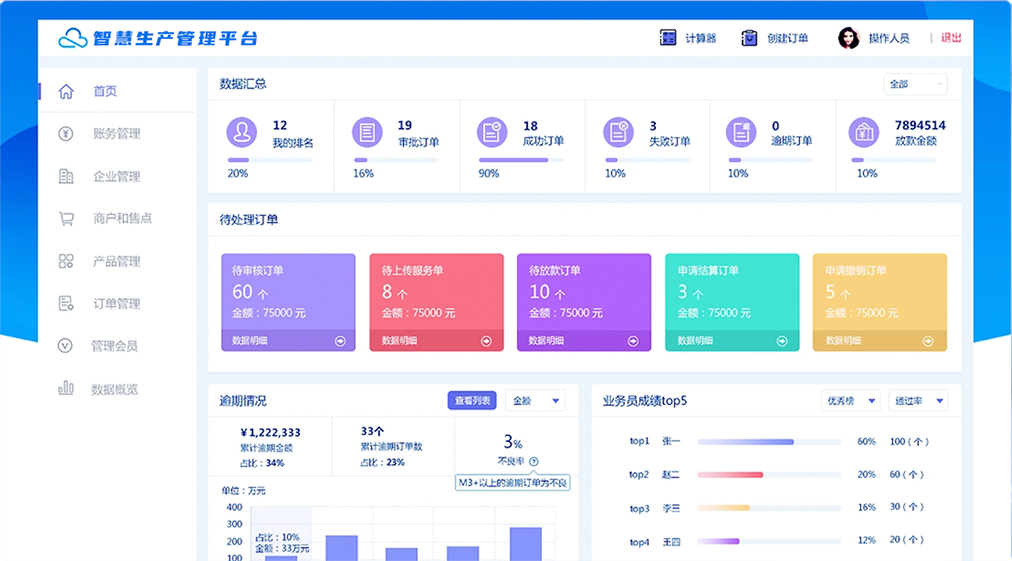Click the 退出 logout link
The height and width of the screenshot is (561, 1012).
(951, 38)
